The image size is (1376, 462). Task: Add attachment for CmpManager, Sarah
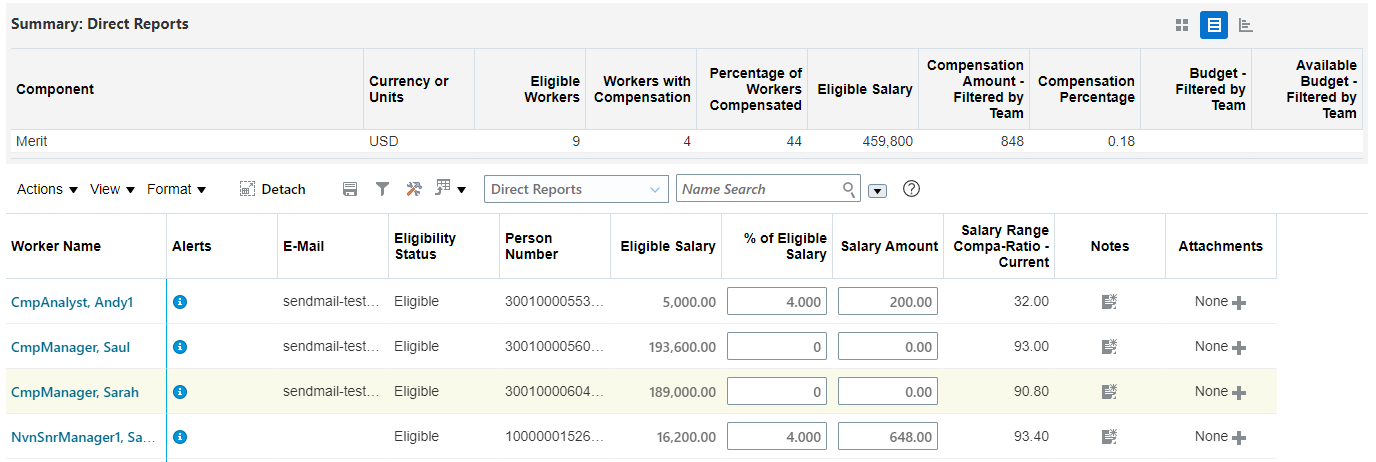(1239, 393)
